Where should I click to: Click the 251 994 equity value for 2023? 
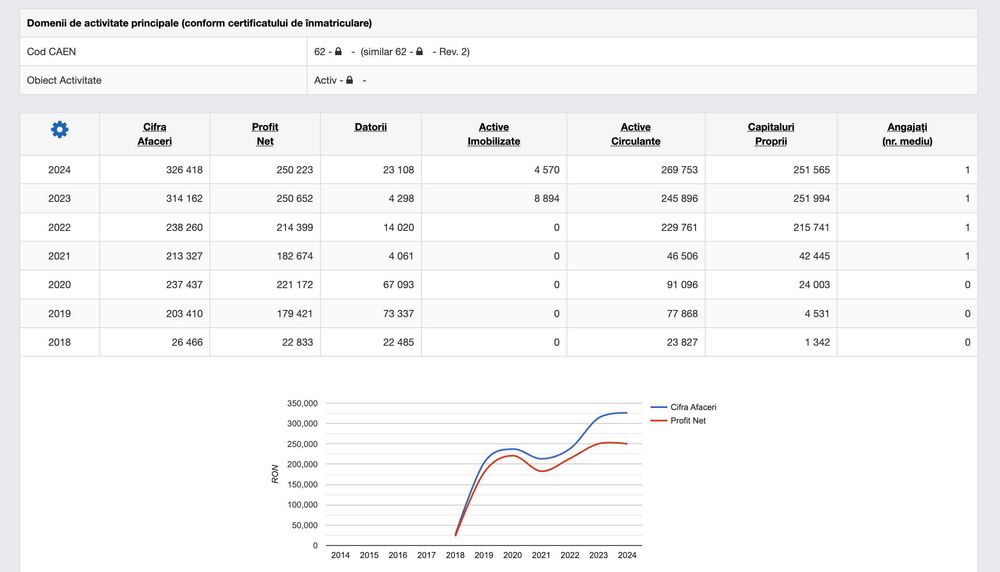point(809,199)
